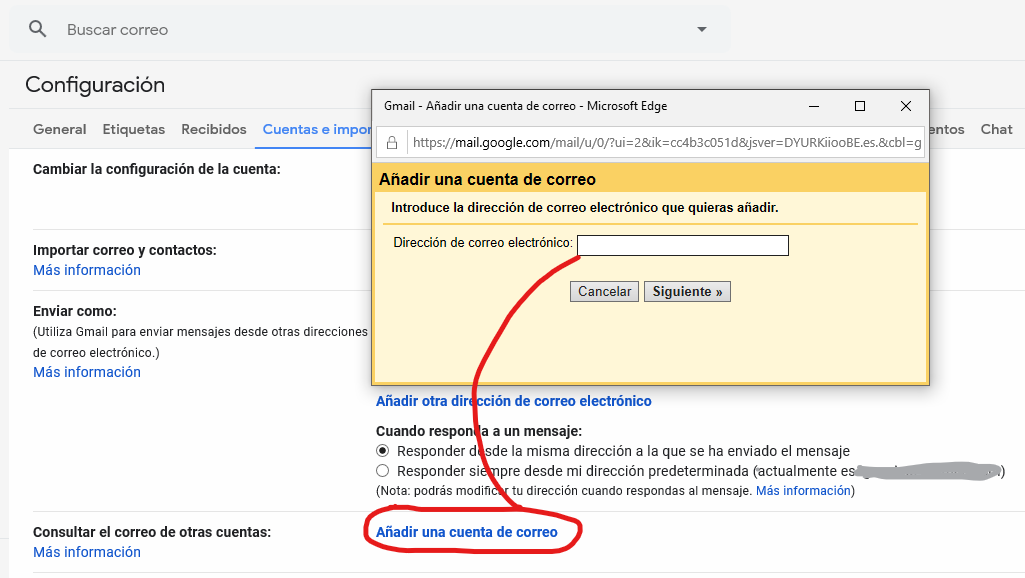Click the search magnifier icon
This screenshot has width=1025, height=578.
[x=37, y=29]
